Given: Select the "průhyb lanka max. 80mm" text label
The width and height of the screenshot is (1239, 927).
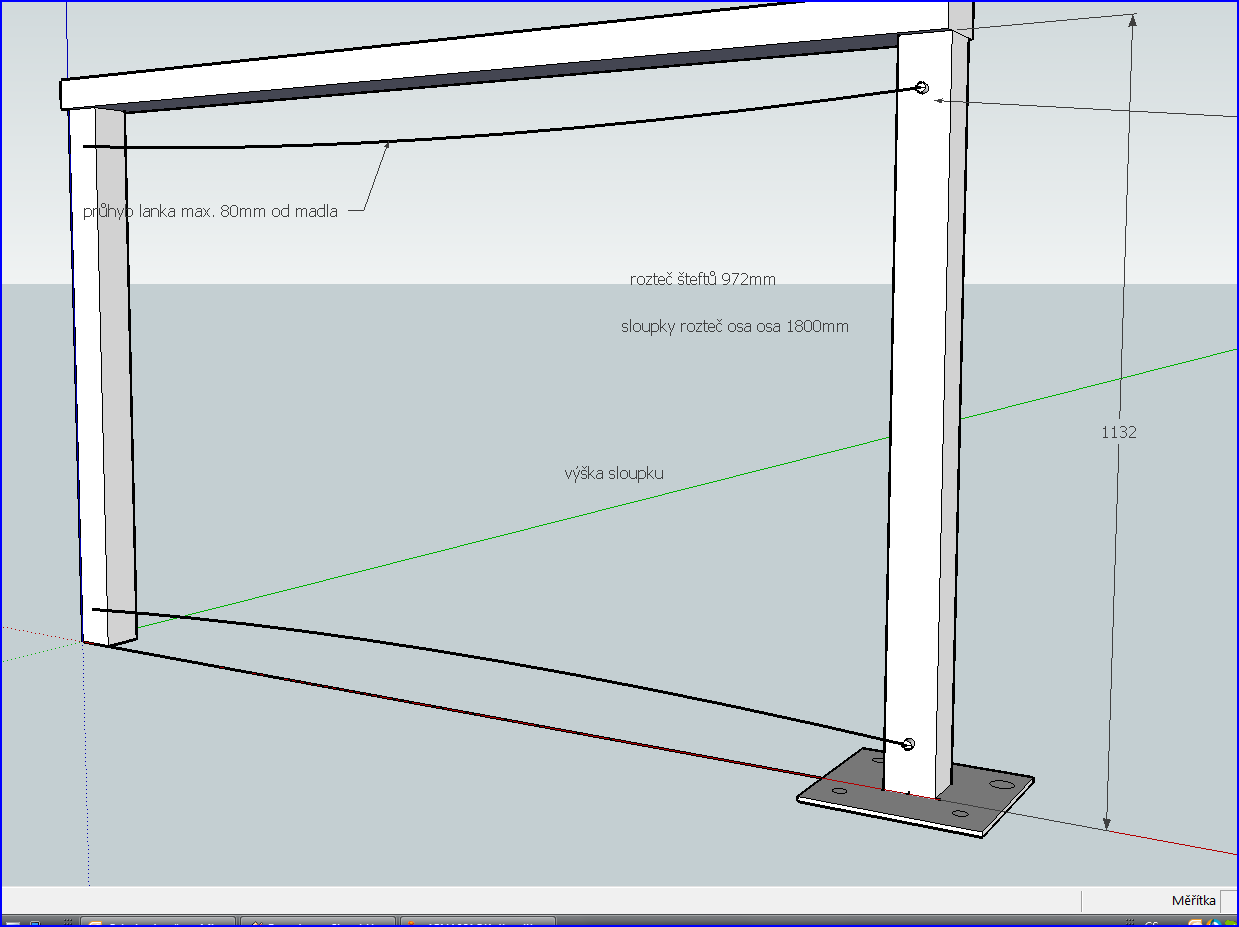Looking at the screenshot, I should (210, 211).
